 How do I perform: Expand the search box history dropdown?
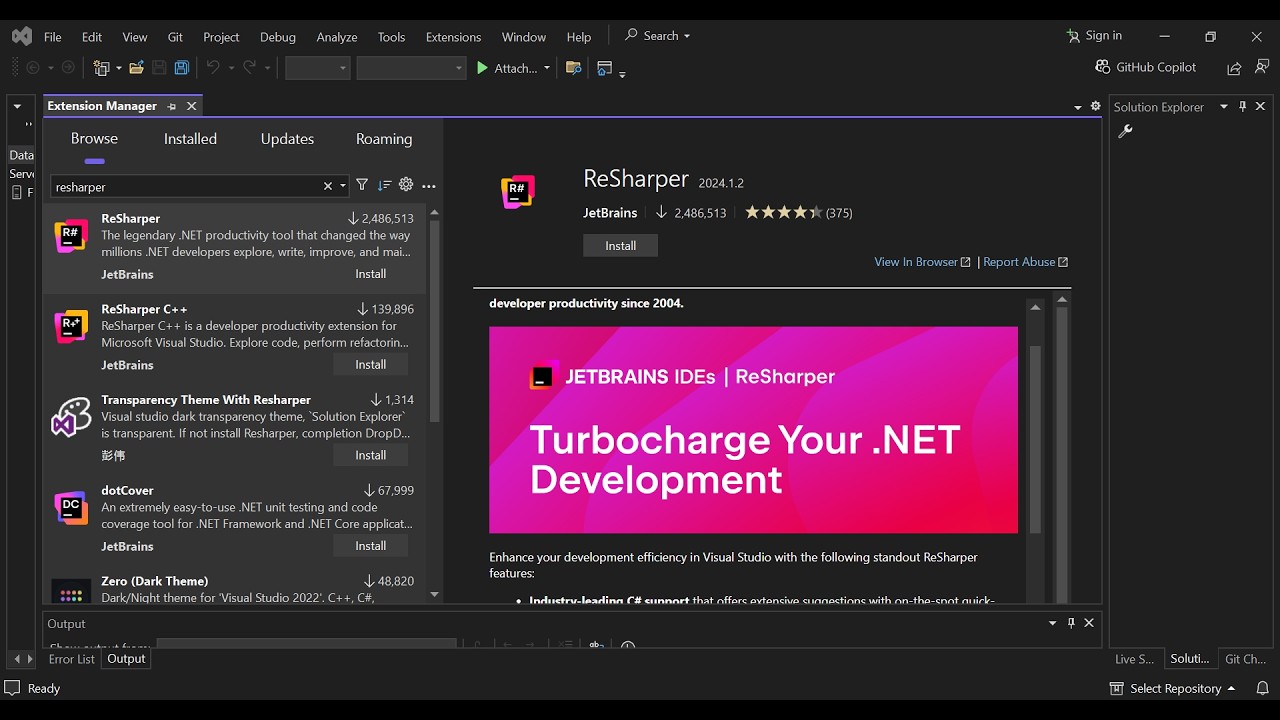click(x=342, y=186)
